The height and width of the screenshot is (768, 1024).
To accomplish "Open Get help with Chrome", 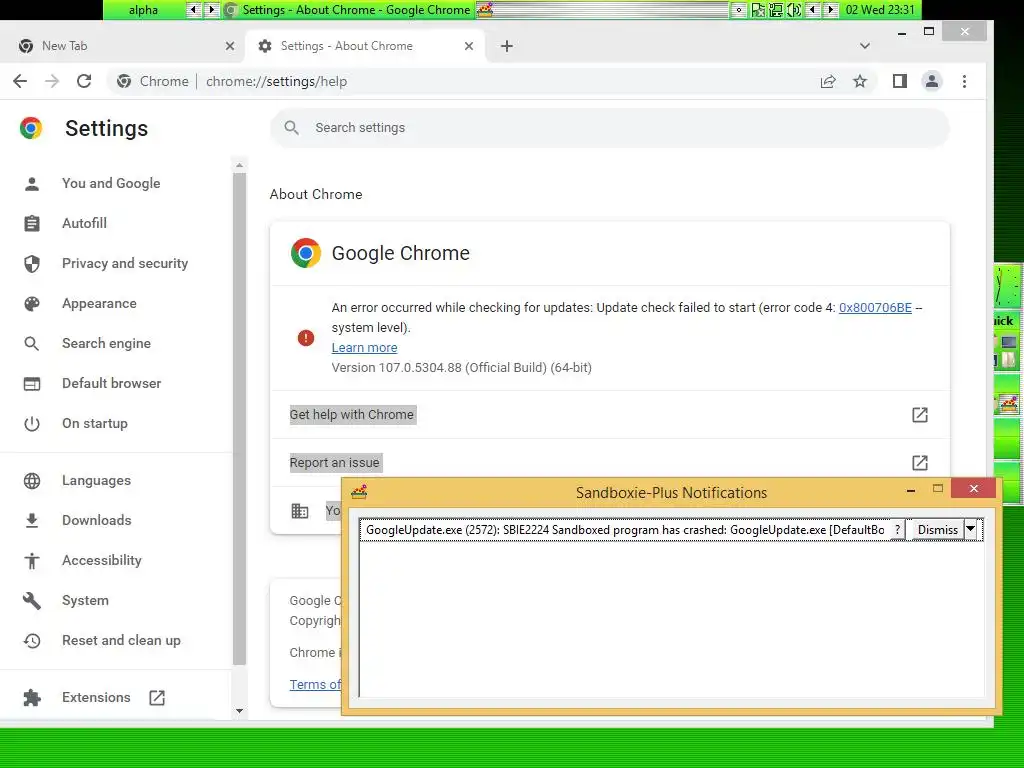I will coord(351,415).
